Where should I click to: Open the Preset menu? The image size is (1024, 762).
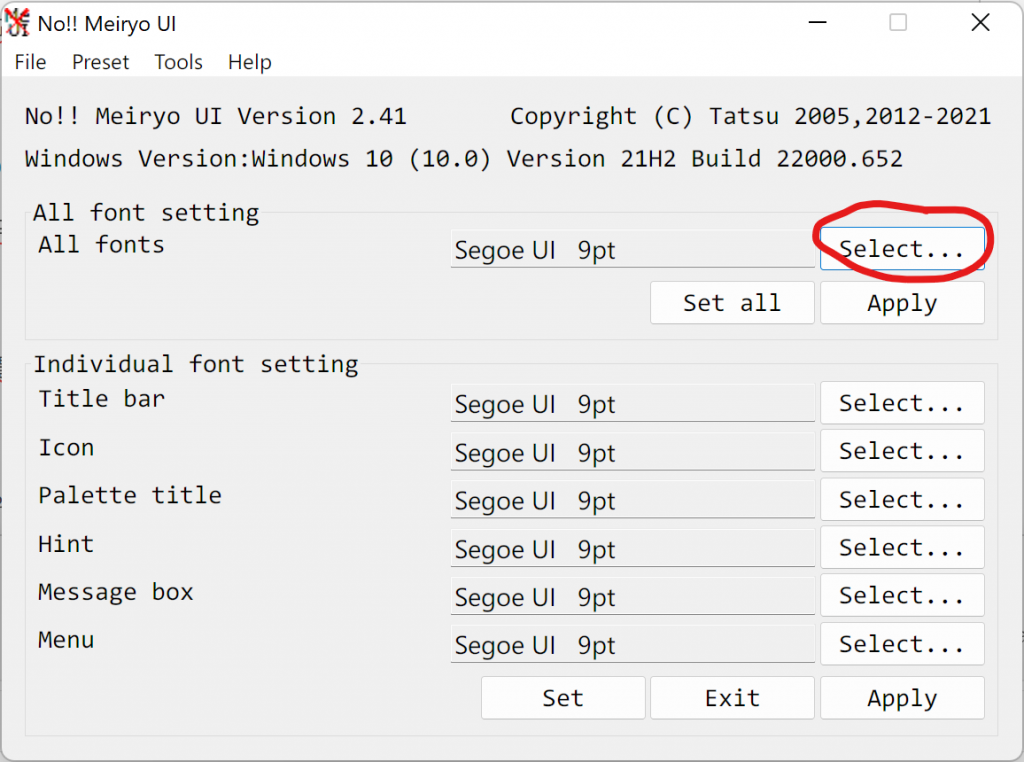coord(101,62)
